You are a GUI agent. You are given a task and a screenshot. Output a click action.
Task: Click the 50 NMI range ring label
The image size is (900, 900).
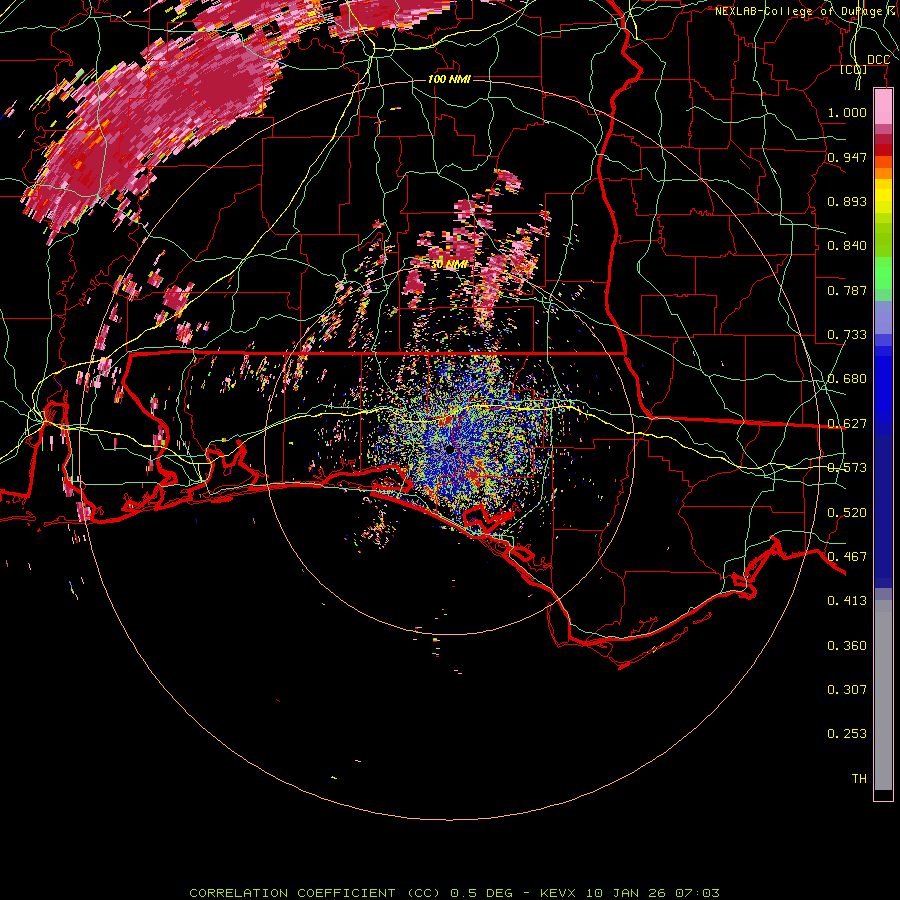[449, 265]
